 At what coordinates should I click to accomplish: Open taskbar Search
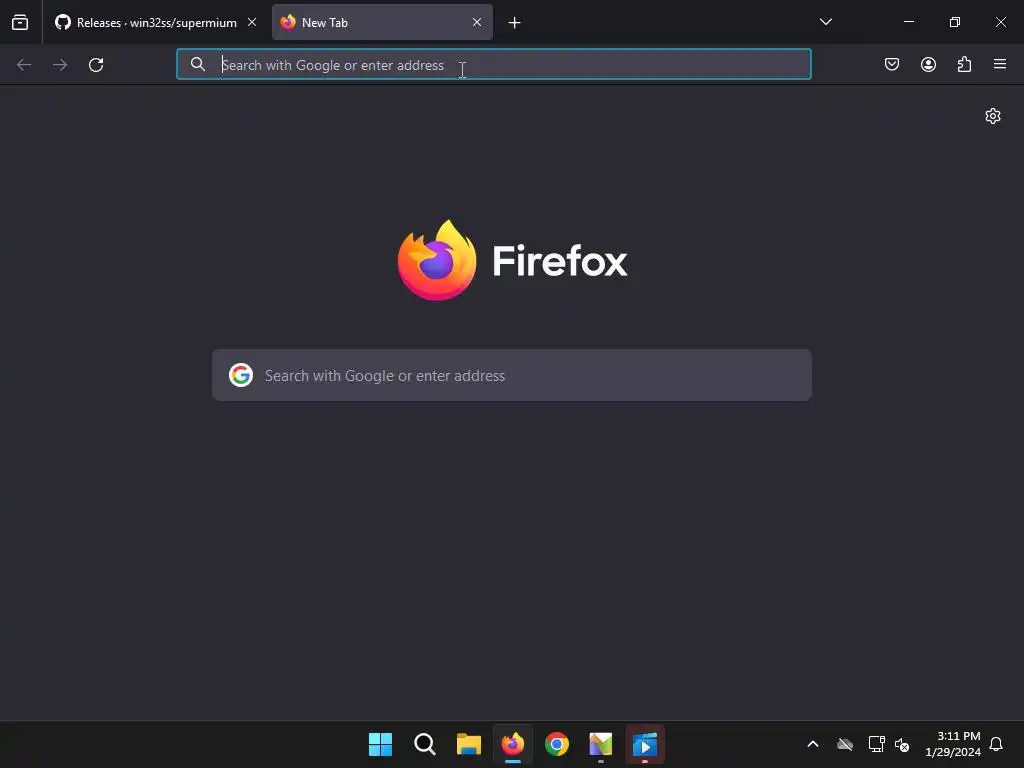[x=424, y=744]
